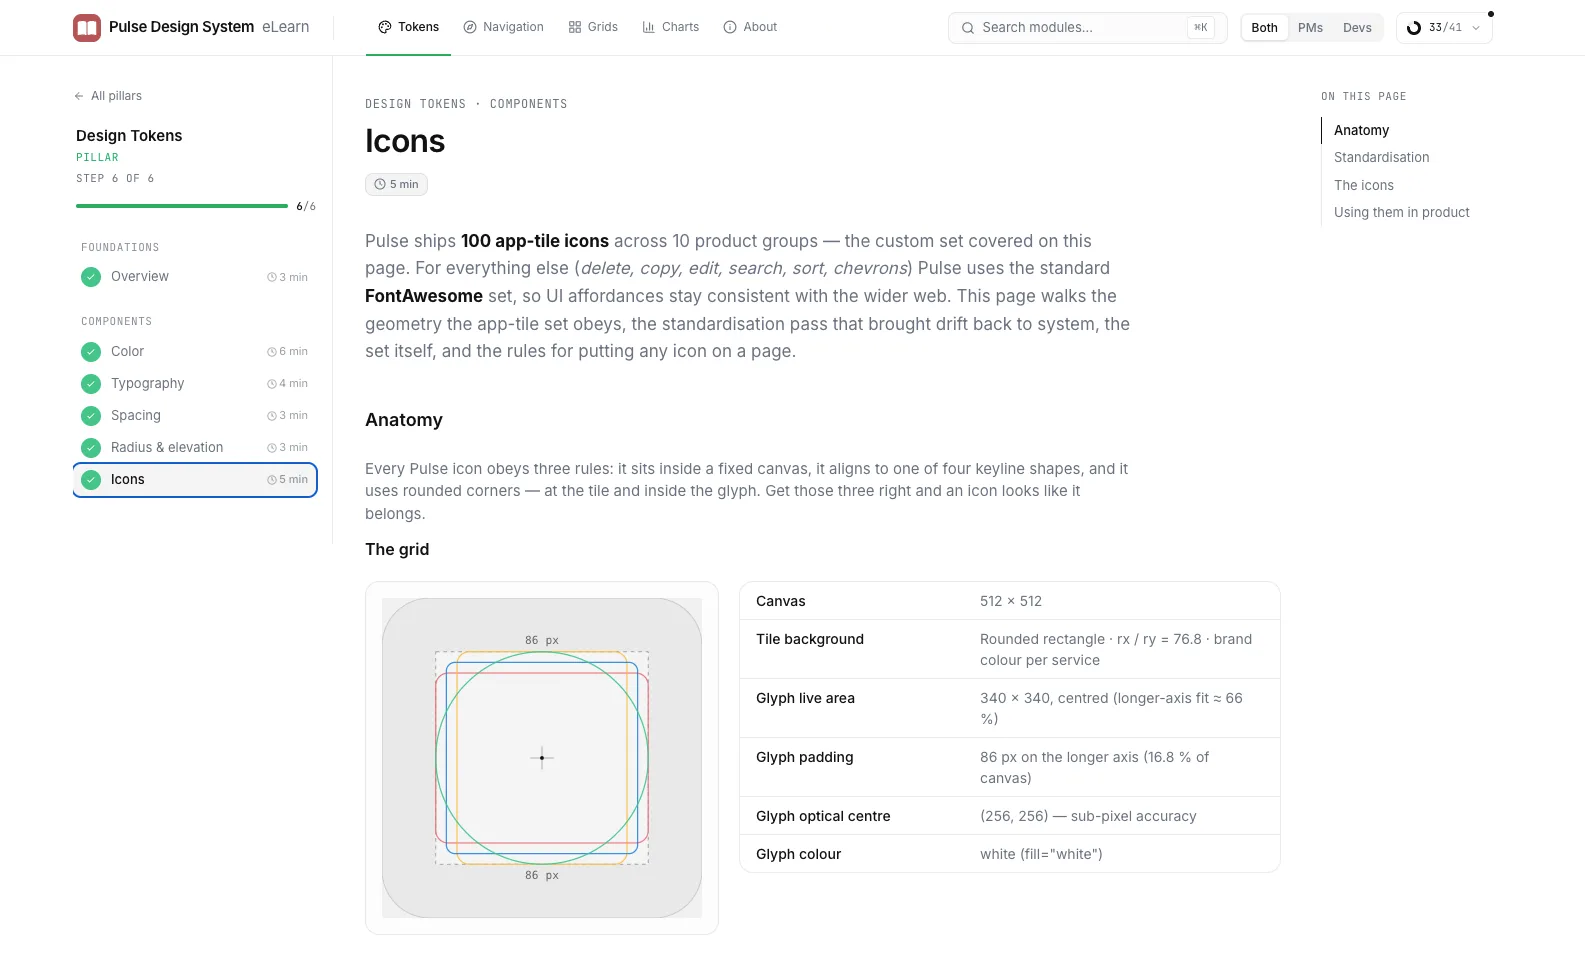The width and height of the screenshot is (1585, 960).
Task: Click the green checkmark beside Icons
Action: point(91,480)
